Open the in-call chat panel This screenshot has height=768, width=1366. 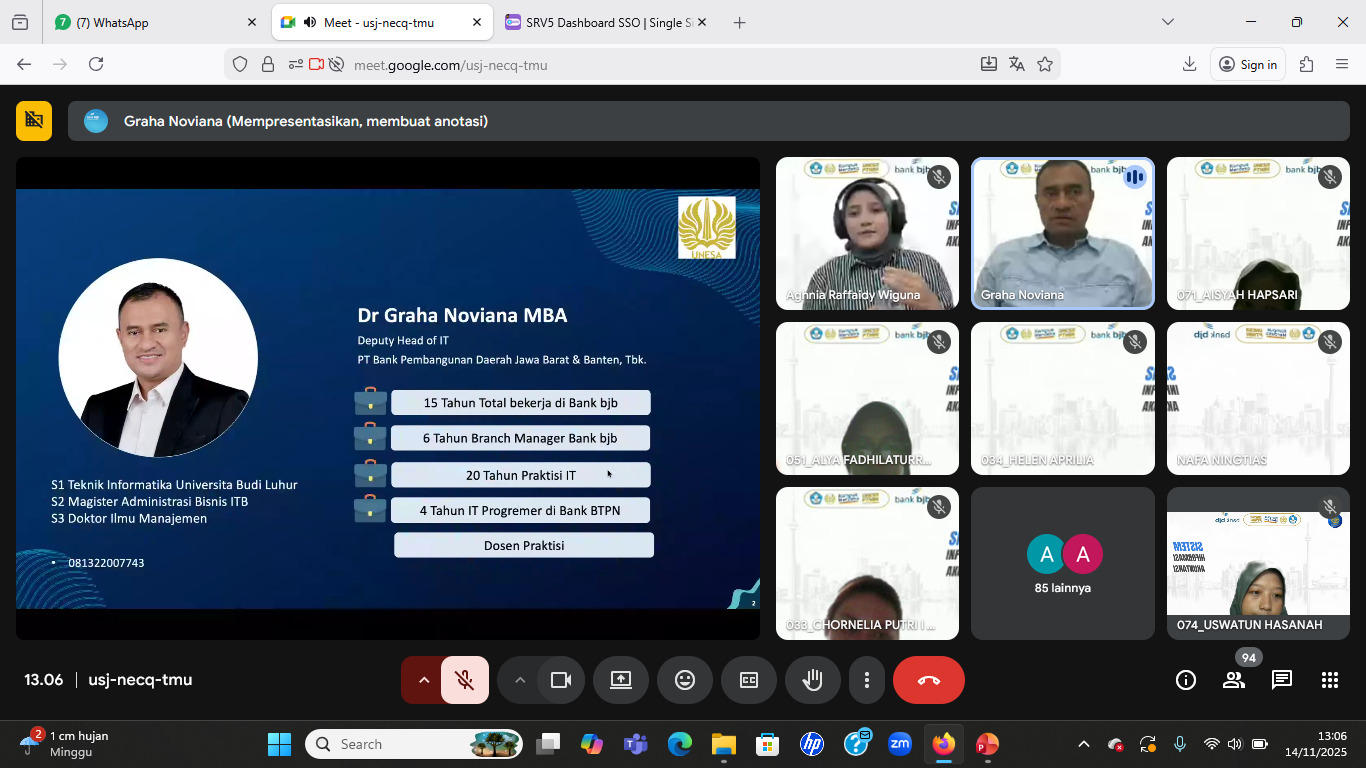1281,680
